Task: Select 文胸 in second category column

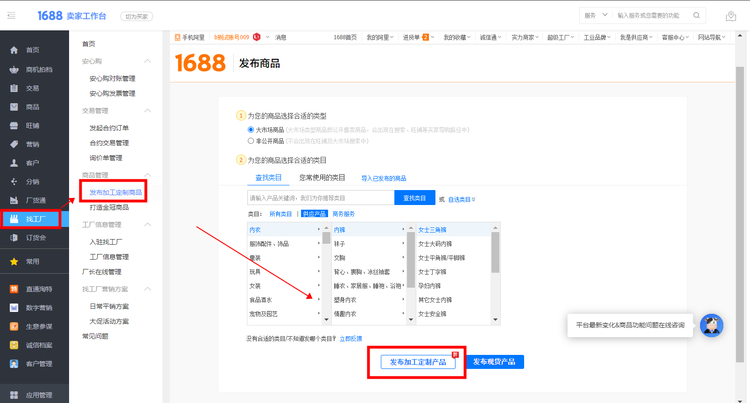Action: [369, 258]
